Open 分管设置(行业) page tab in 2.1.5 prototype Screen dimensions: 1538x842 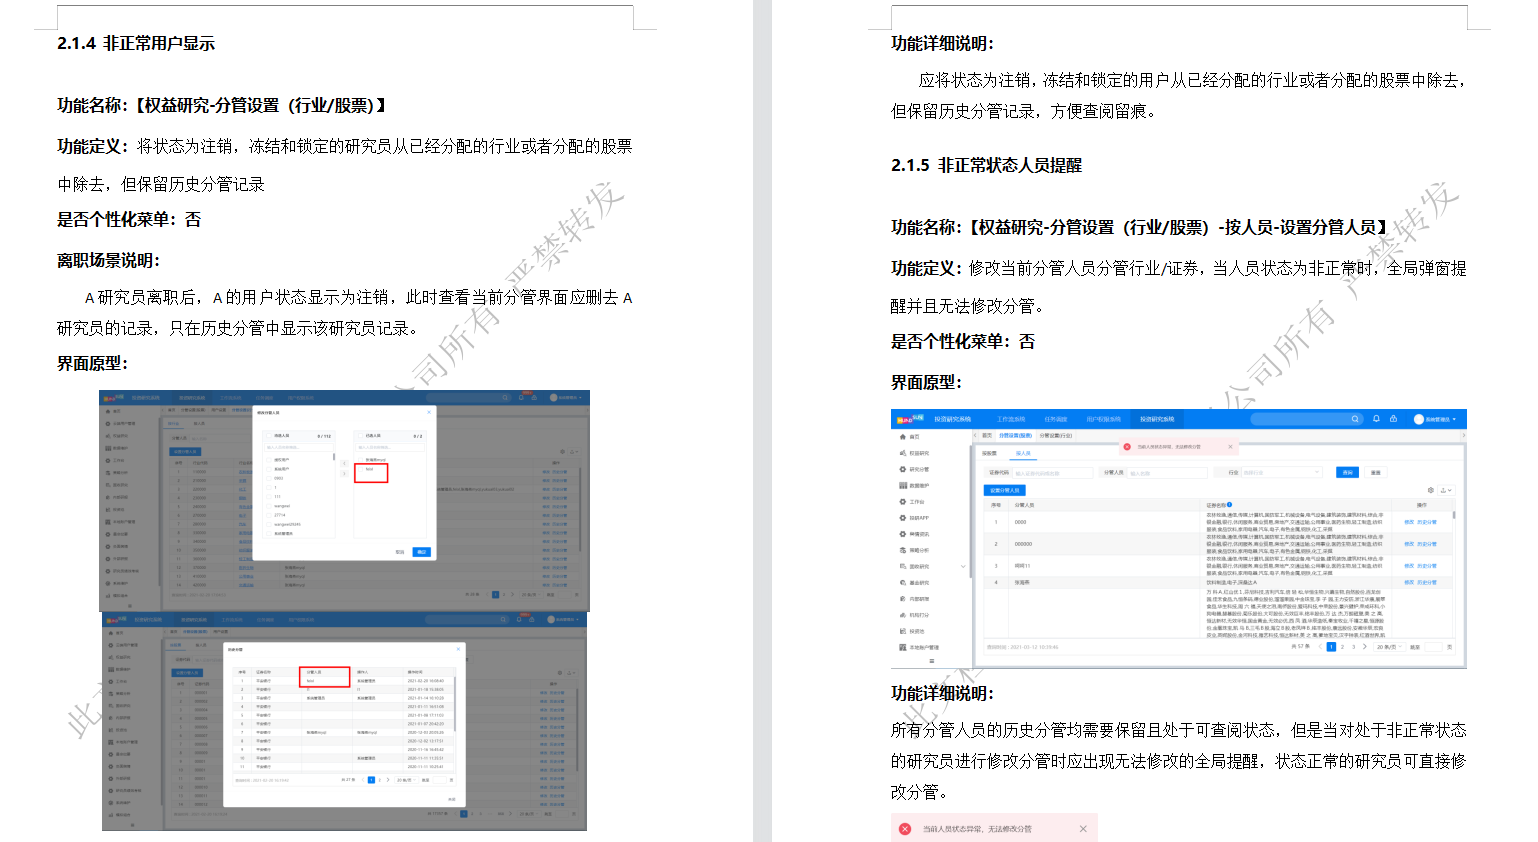pyautogui.click(x=1056, y=436)
